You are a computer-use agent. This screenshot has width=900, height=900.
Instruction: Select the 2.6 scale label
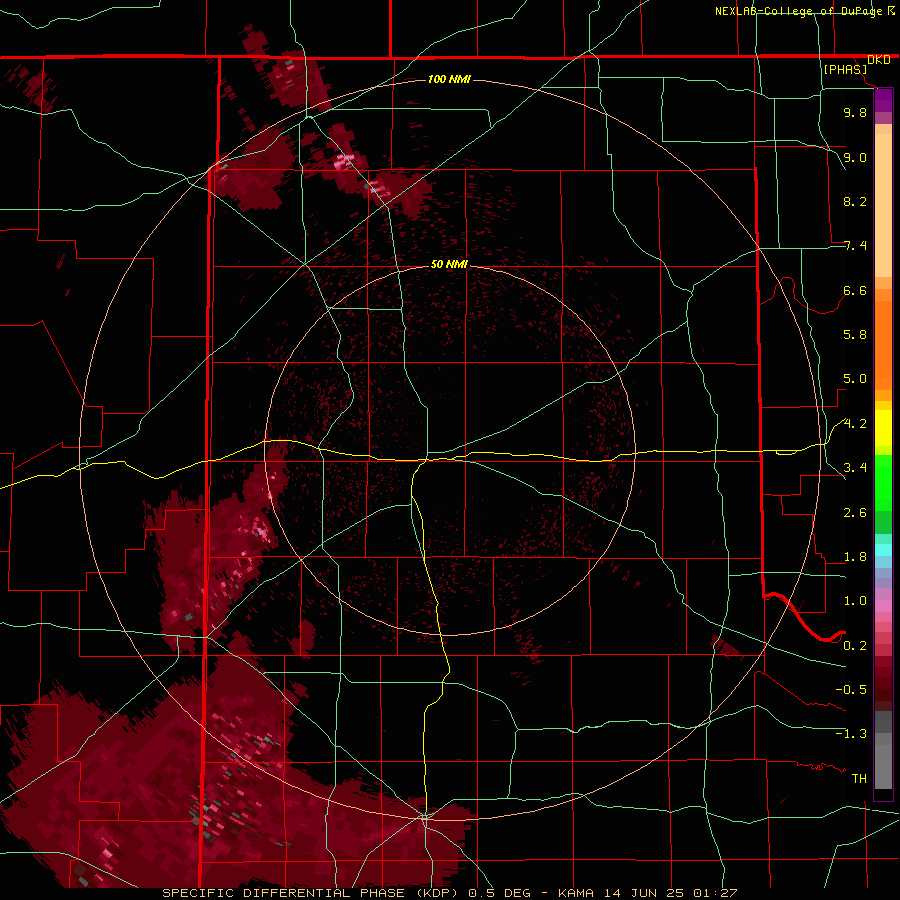coord(855,513)
